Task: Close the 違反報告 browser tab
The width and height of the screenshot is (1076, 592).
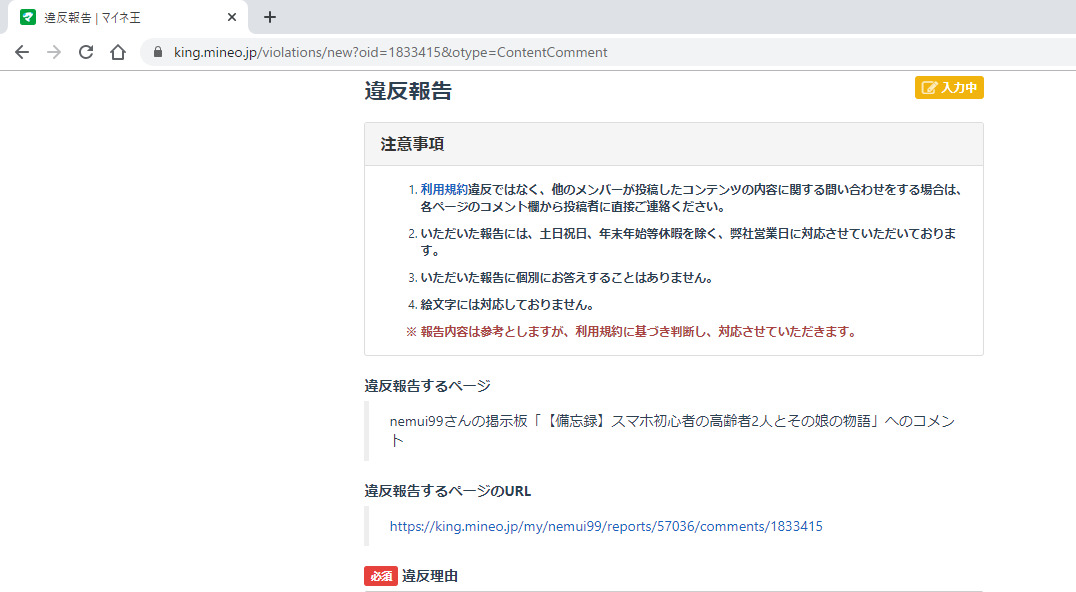Action: tap(232, 17)
